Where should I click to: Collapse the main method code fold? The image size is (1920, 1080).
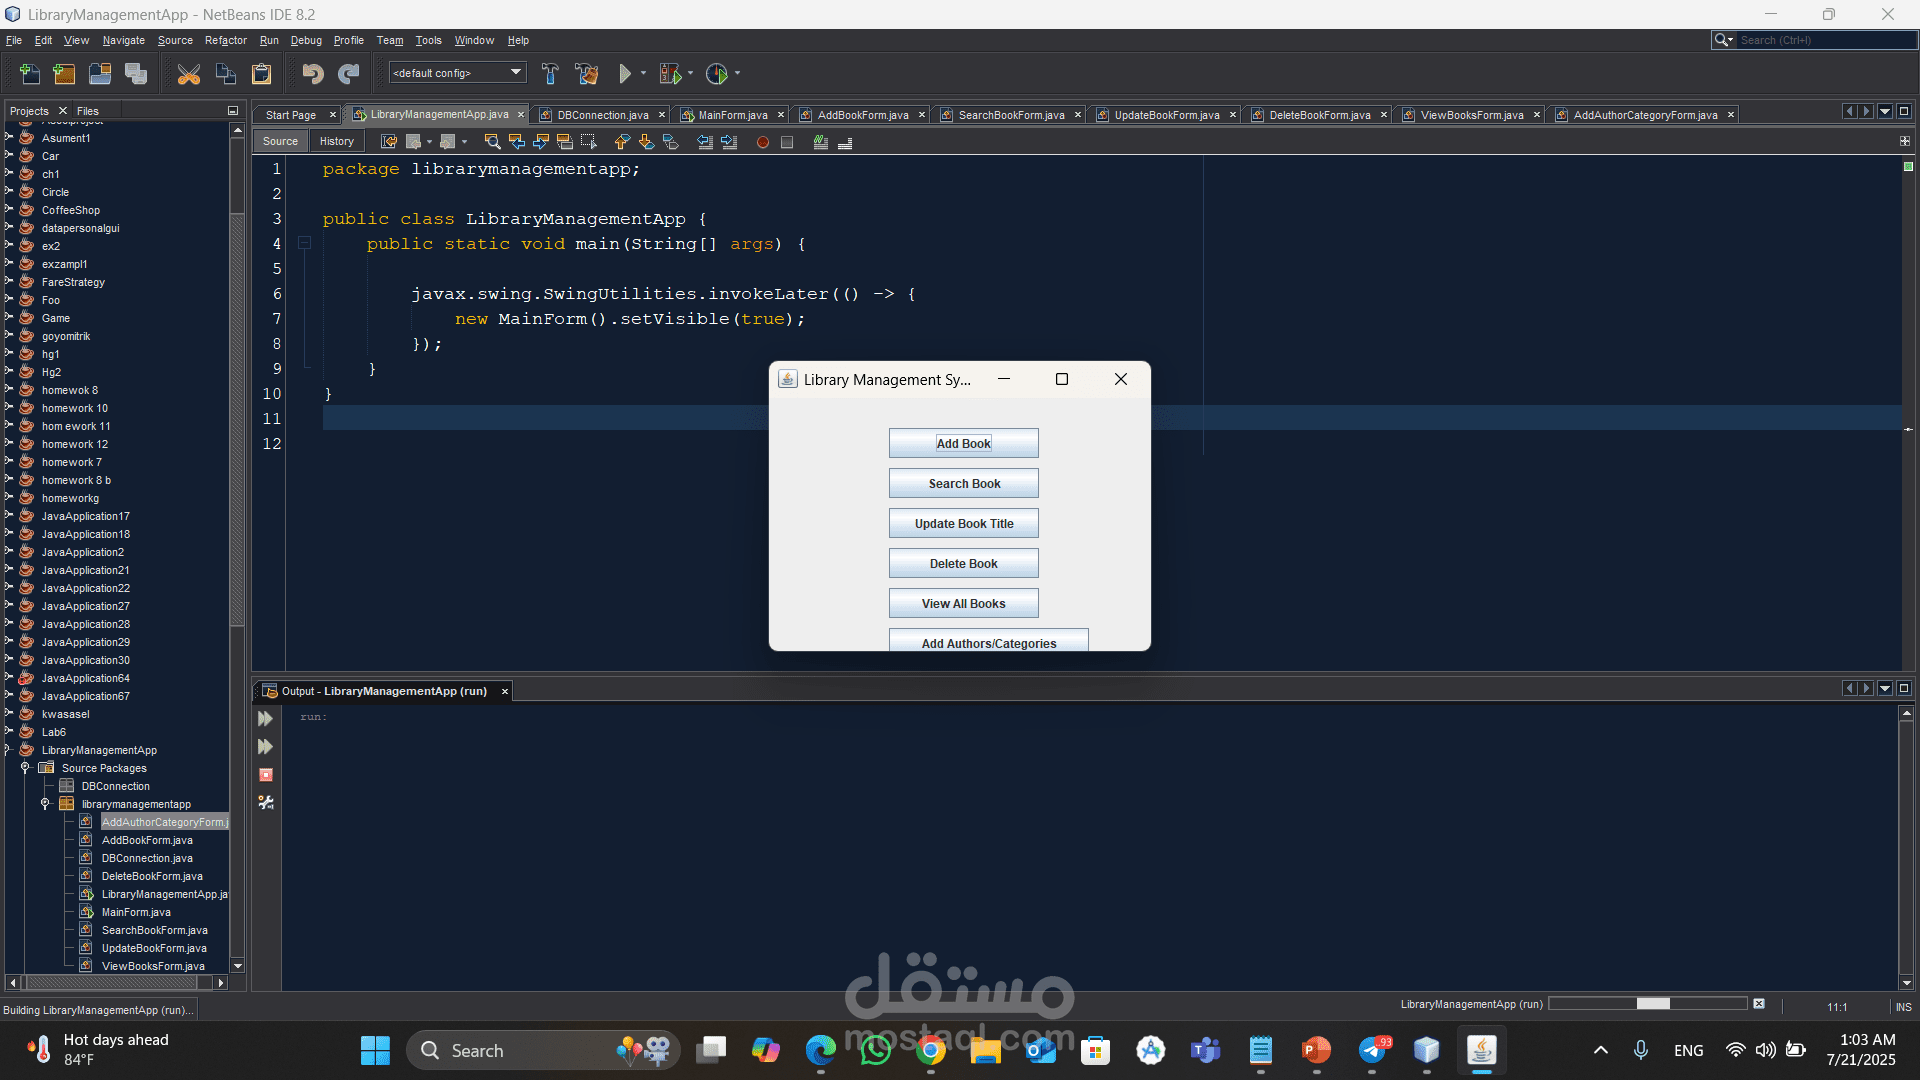coord(305,243)
